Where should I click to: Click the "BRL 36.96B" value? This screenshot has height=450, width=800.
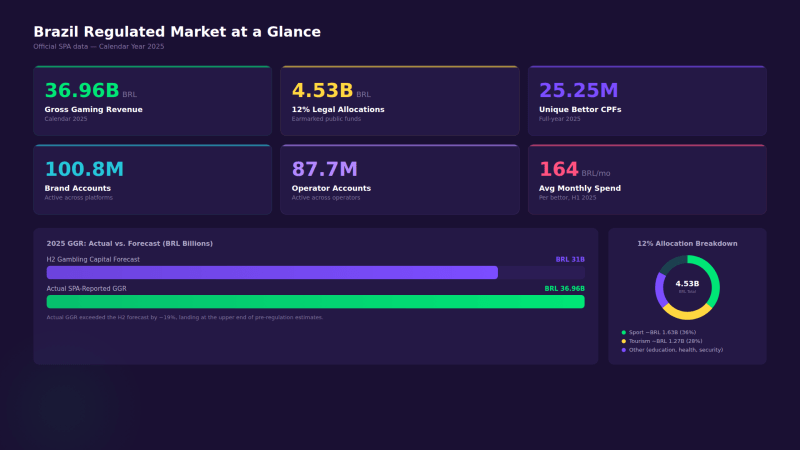point(564,288)
